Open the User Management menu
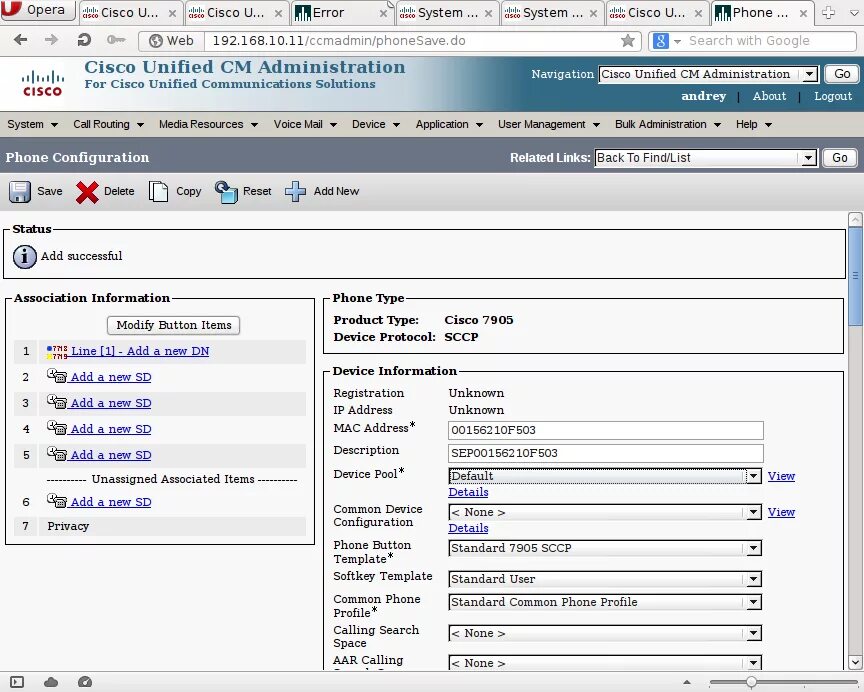Viewport: 864px width, 692px height. 549,125
